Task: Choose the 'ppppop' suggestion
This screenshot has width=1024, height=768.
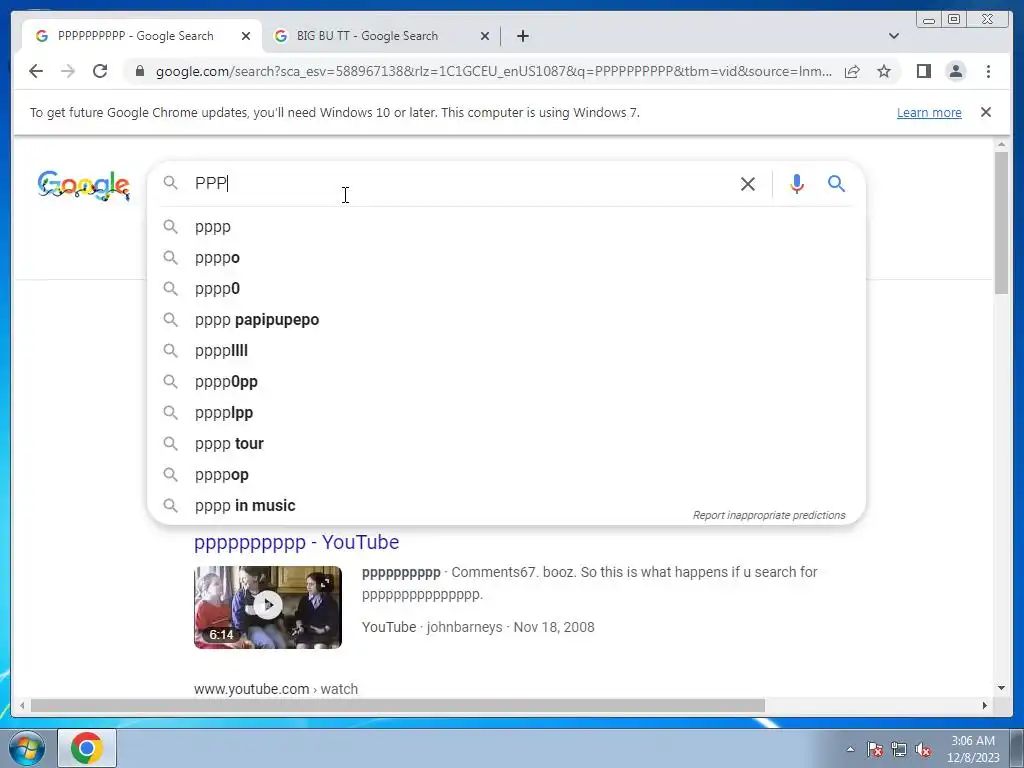Action: [x=506, y=475]
